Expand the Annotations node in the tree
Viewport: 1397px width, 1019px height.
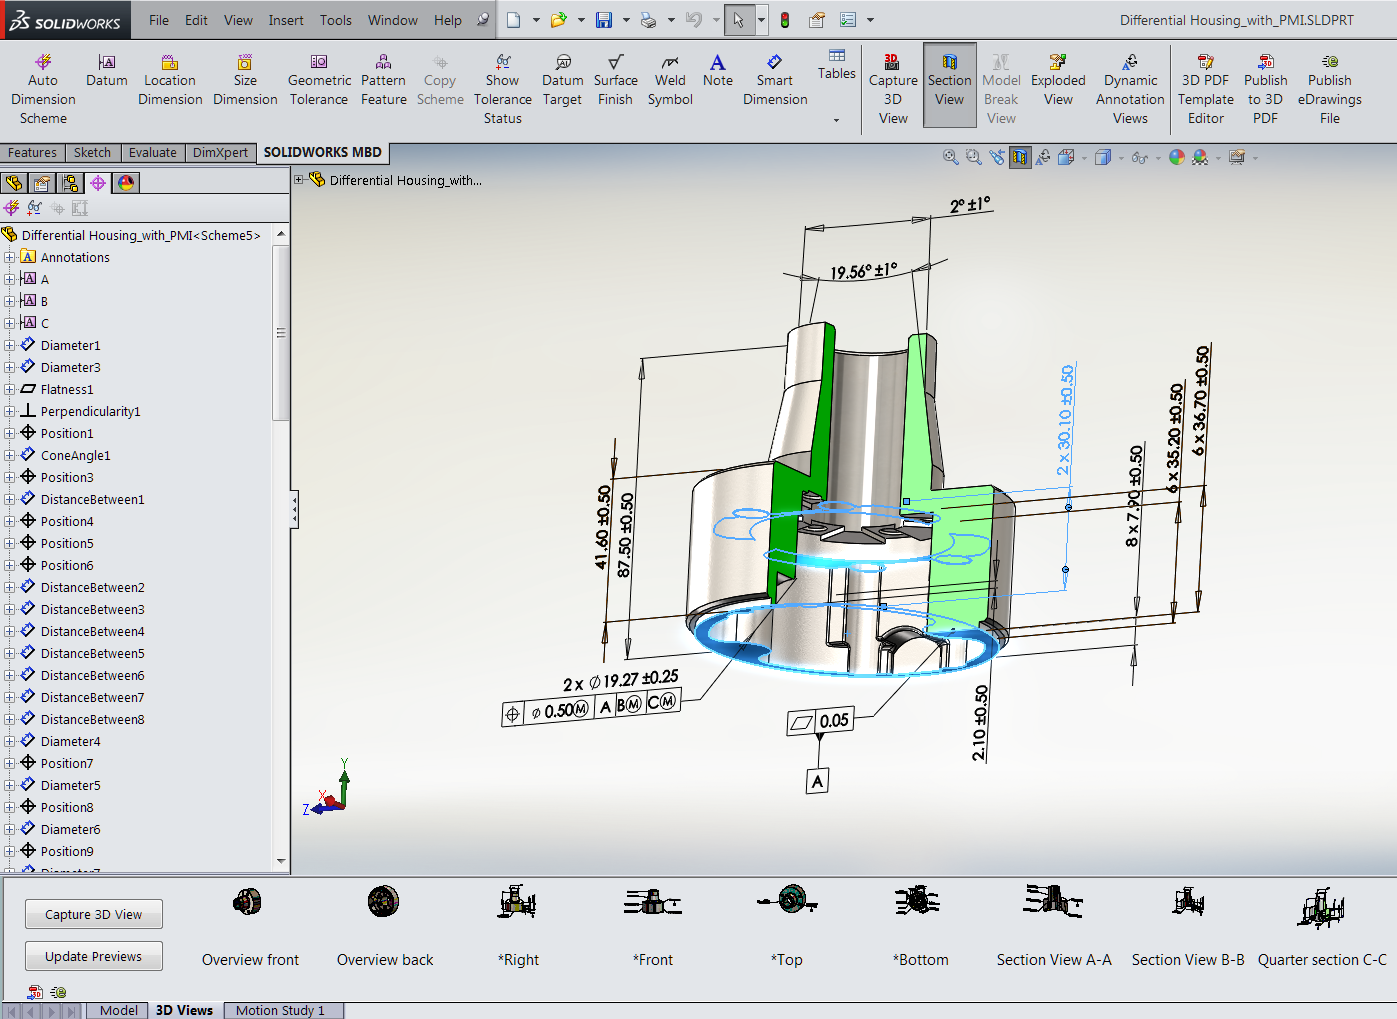[x=12, y=257]
